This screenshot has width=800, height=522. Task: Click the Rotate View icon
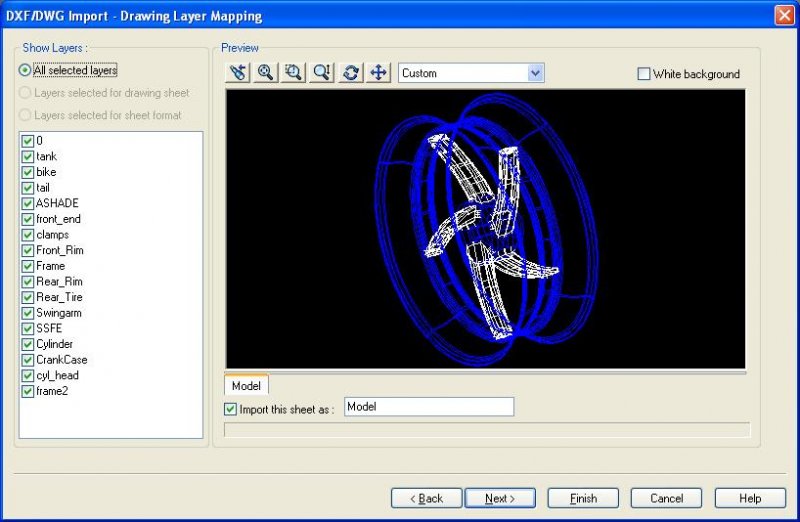point(351,72)
